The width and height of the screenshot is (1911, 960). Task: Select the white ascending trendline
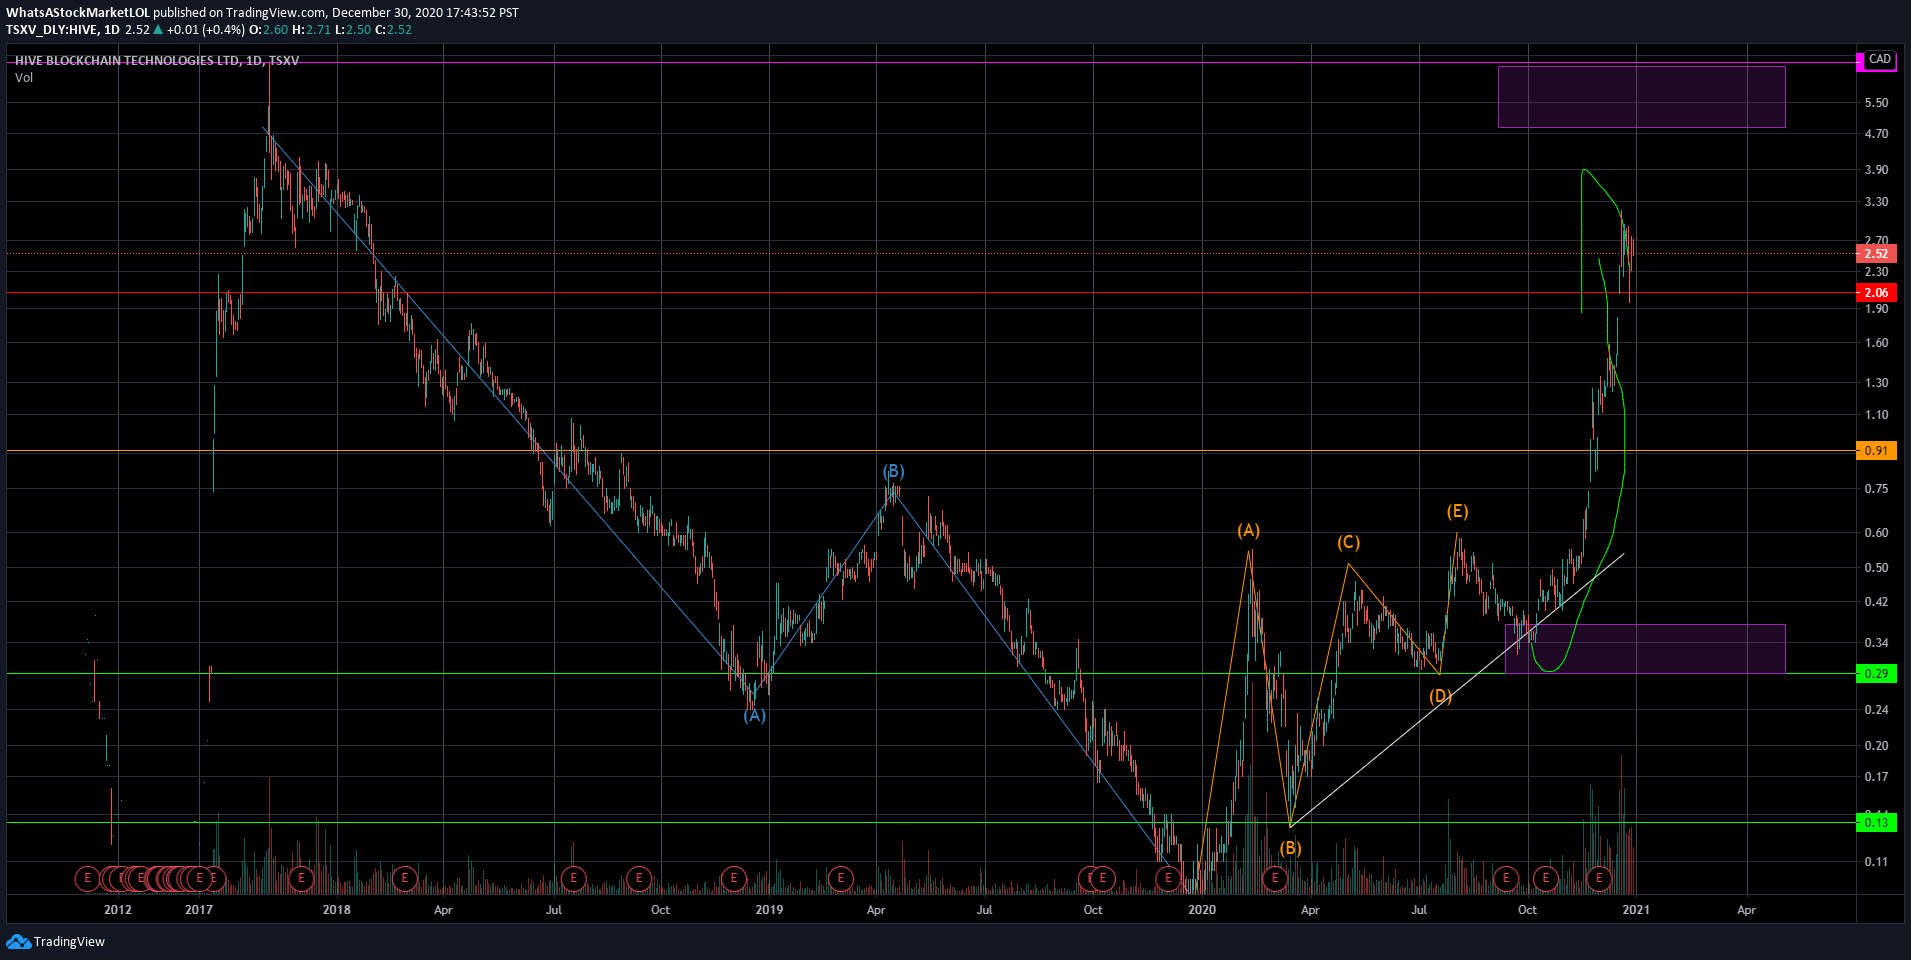pos(1456,690)
